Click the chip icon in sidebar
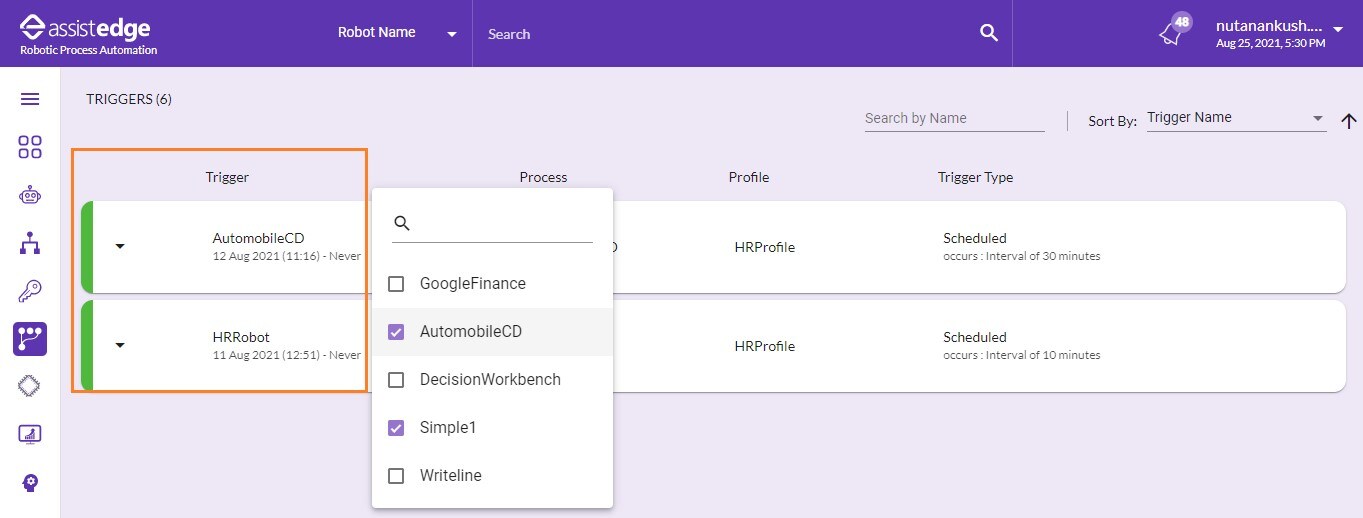Image resolution: width=1363 pixels, height=518 pixels. coord(30,387)
